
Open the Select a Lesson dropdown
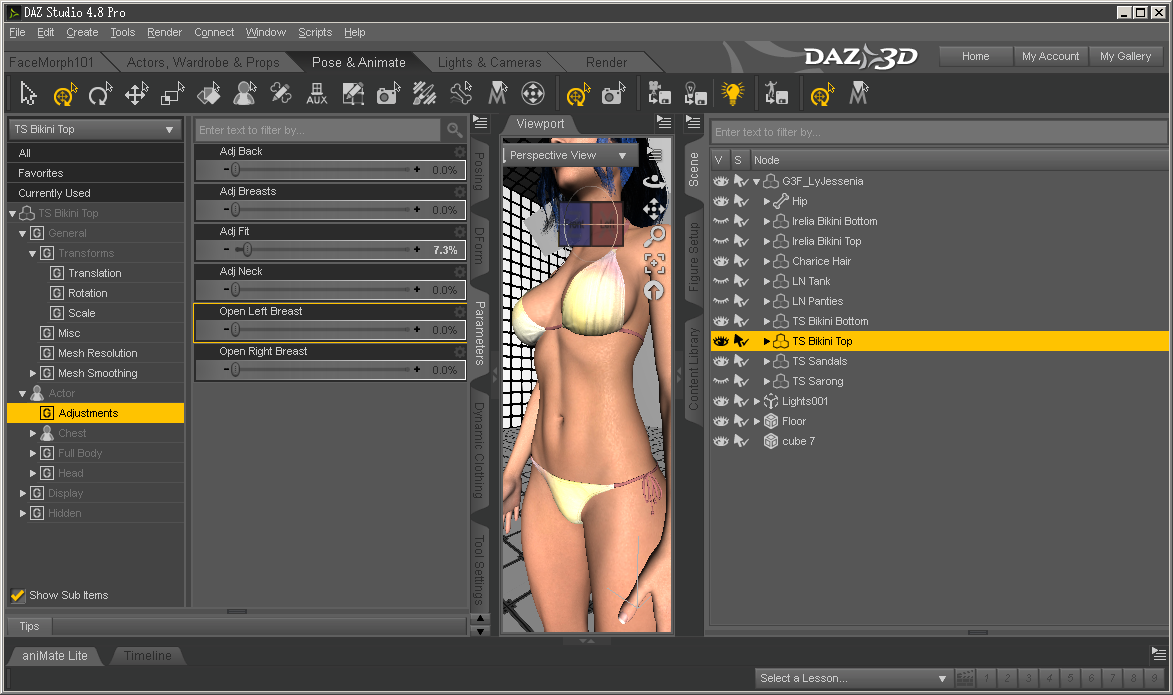point(853,679)
